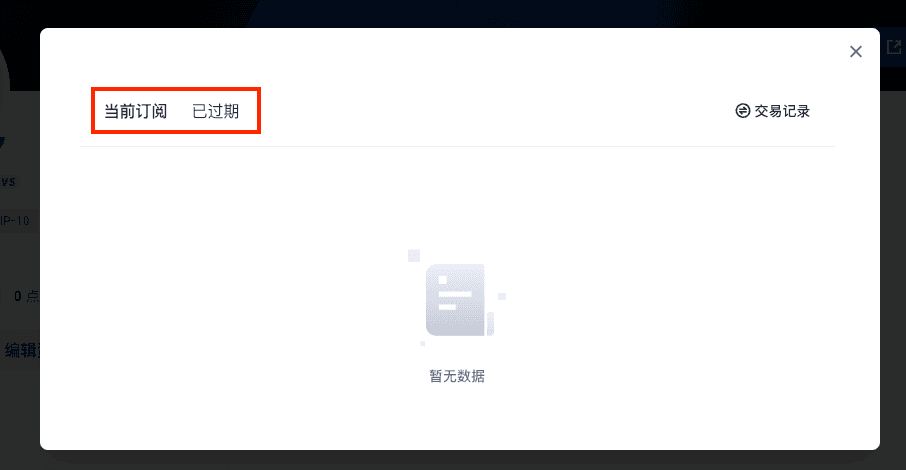Image resolution: width=906 pixels, height=470 pixels.
Task: Click the VS badge on left edge
Action: tap(9, 182)
